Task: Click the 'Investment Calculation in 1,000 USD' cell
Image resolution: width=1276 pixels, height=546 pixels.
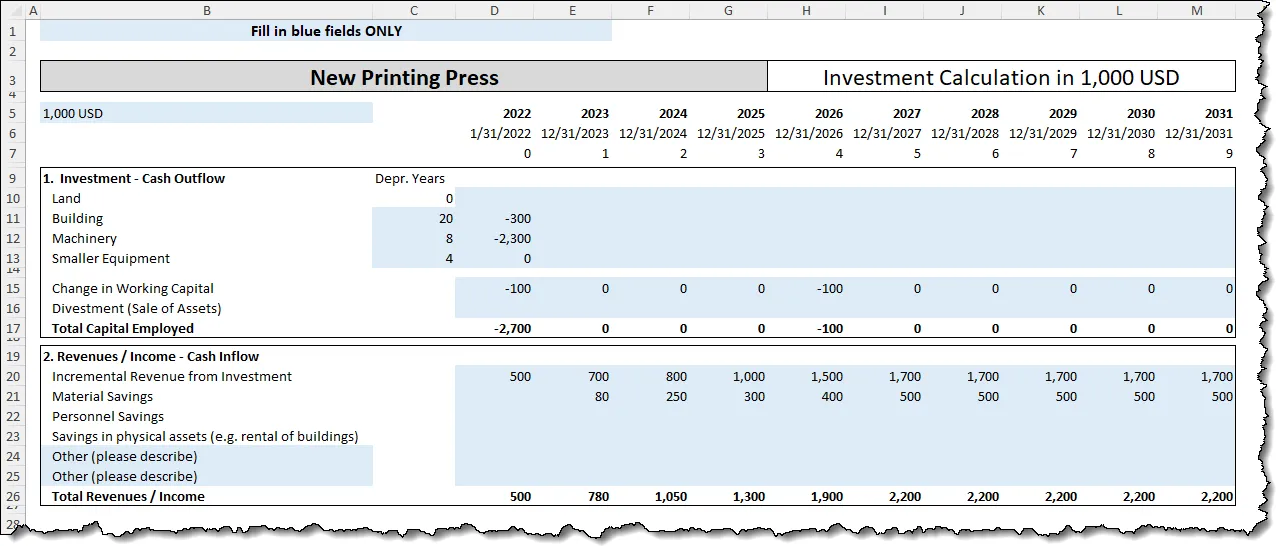Action: pyautogui.click(x=1001, y=77)
